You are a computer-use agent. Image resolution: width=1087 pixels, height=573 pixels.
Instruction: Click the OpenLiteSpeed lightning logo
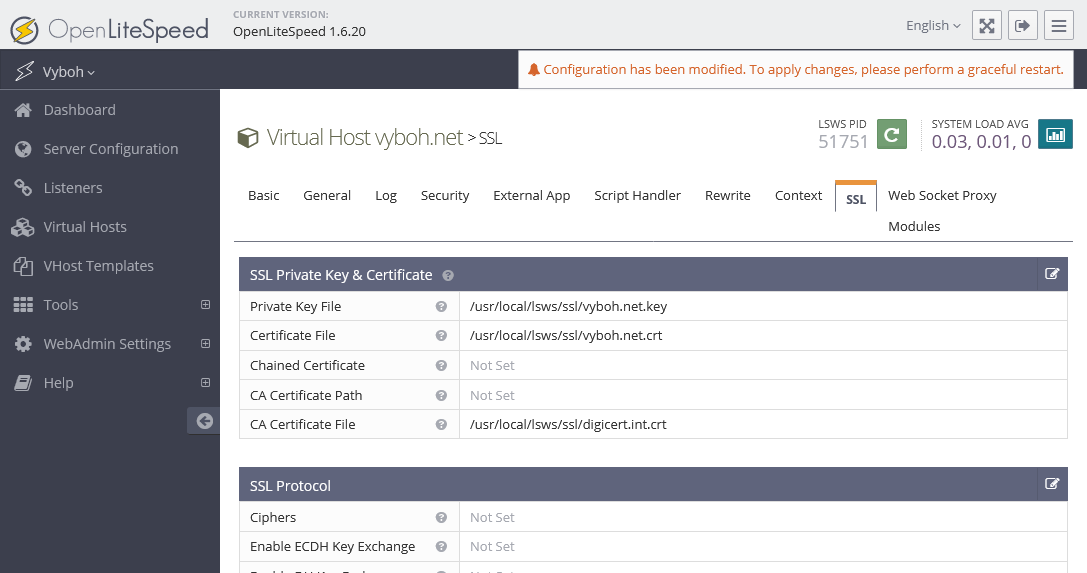(24, 30)
